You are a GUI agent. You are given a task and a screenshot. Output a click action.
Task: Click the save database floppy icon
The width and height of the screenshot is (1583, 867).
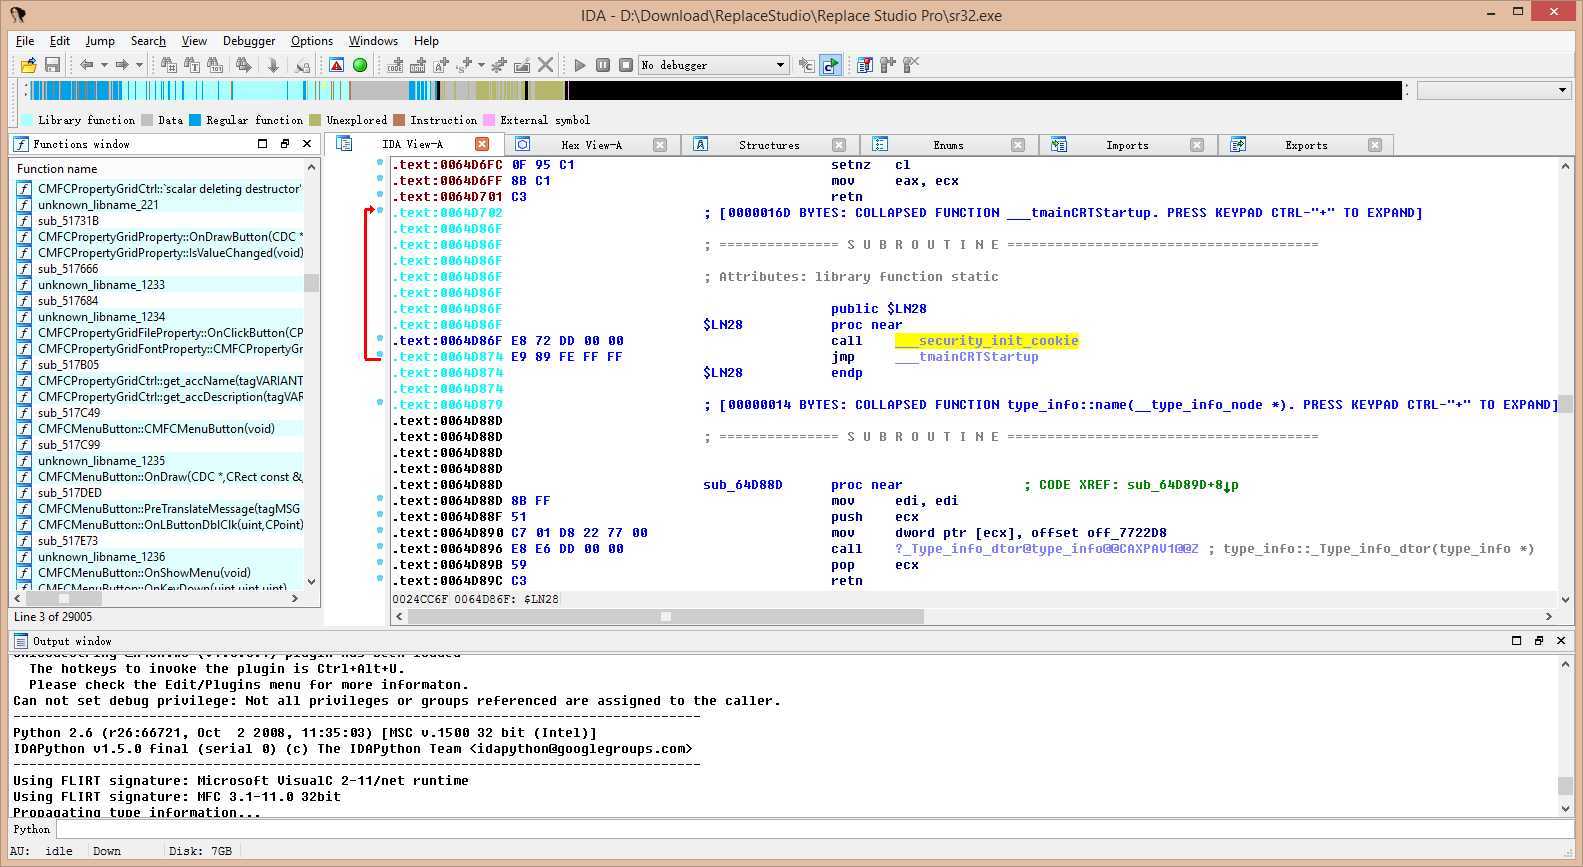[52, 65]
